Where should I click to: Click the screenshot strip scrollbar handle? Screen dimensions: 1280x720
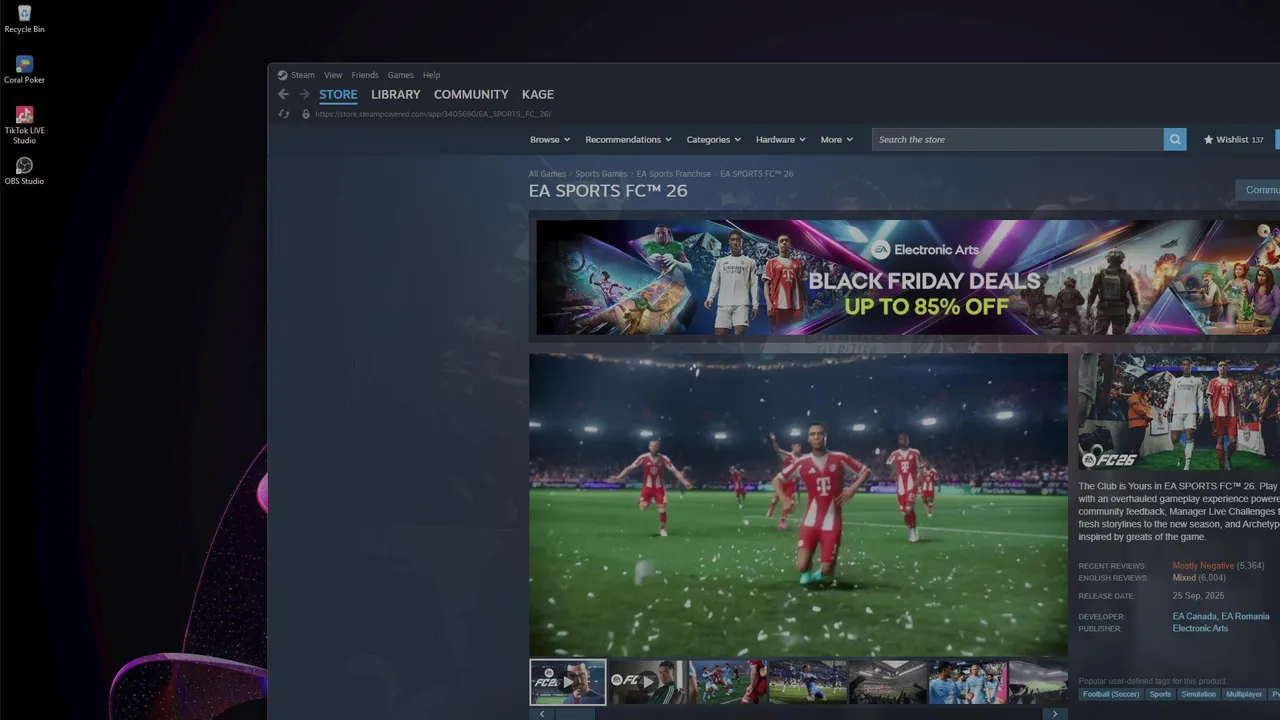(574, 714)
